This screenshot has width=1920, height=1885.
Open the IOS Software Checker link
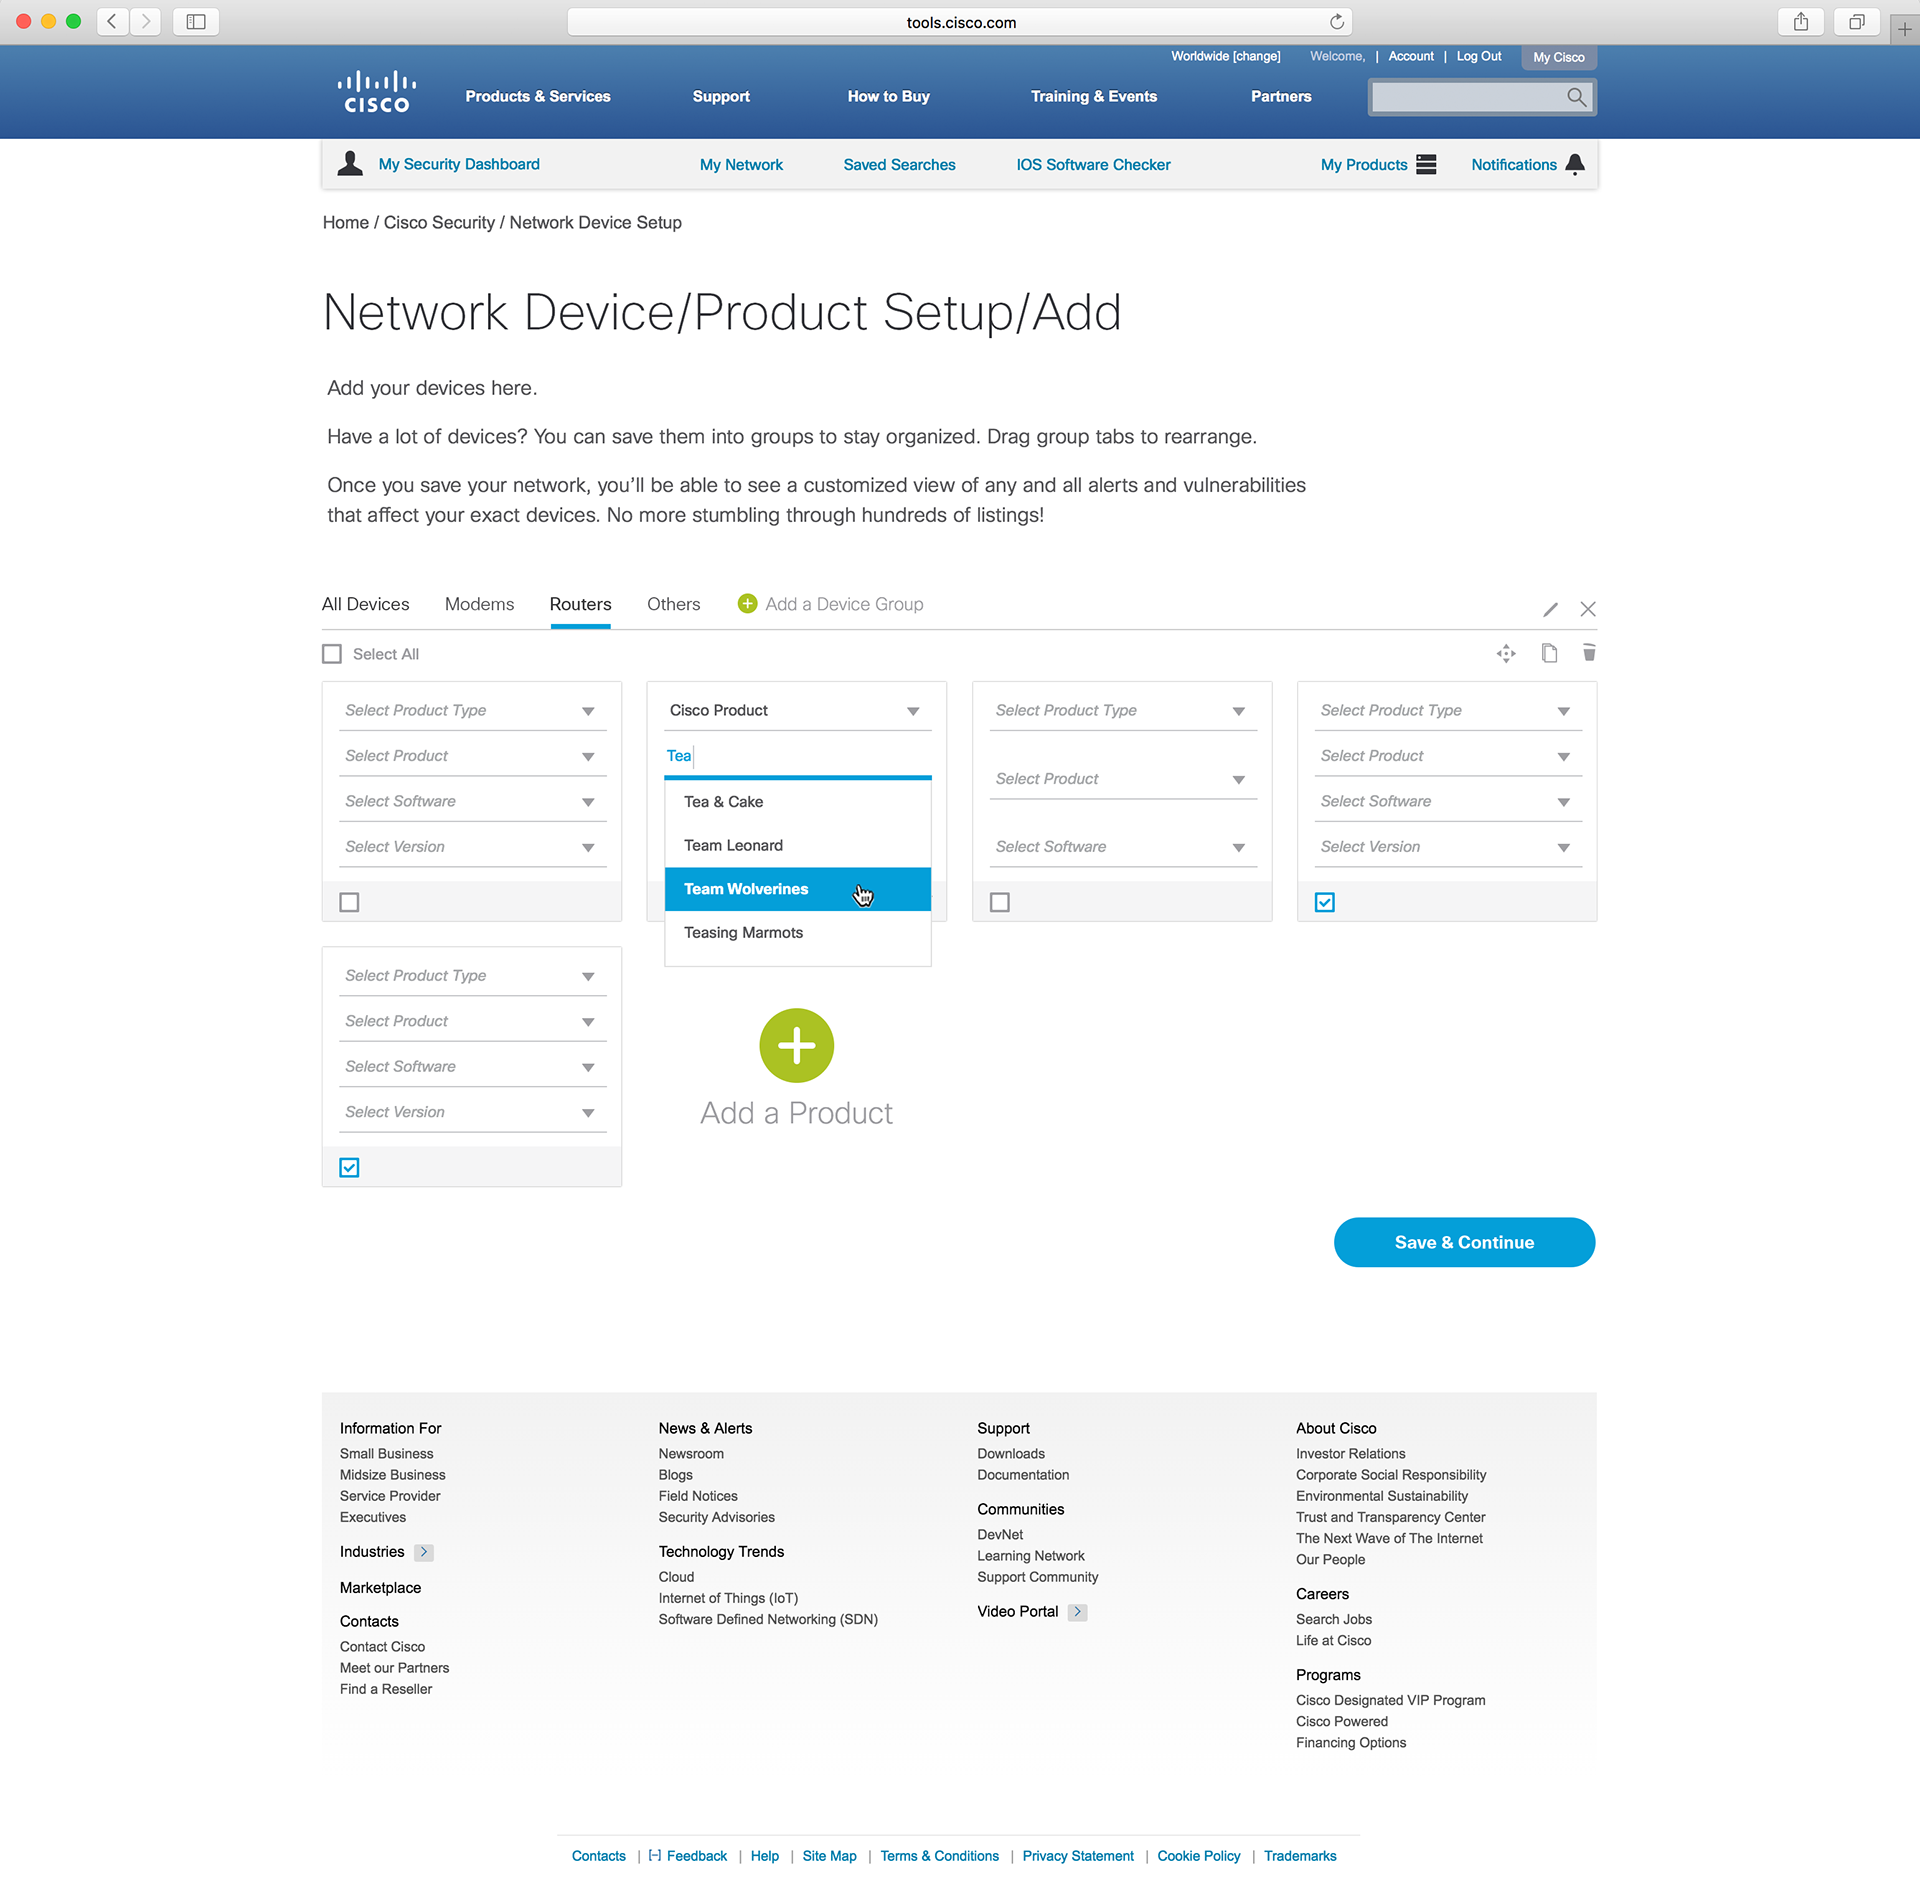coord(1093,165)
